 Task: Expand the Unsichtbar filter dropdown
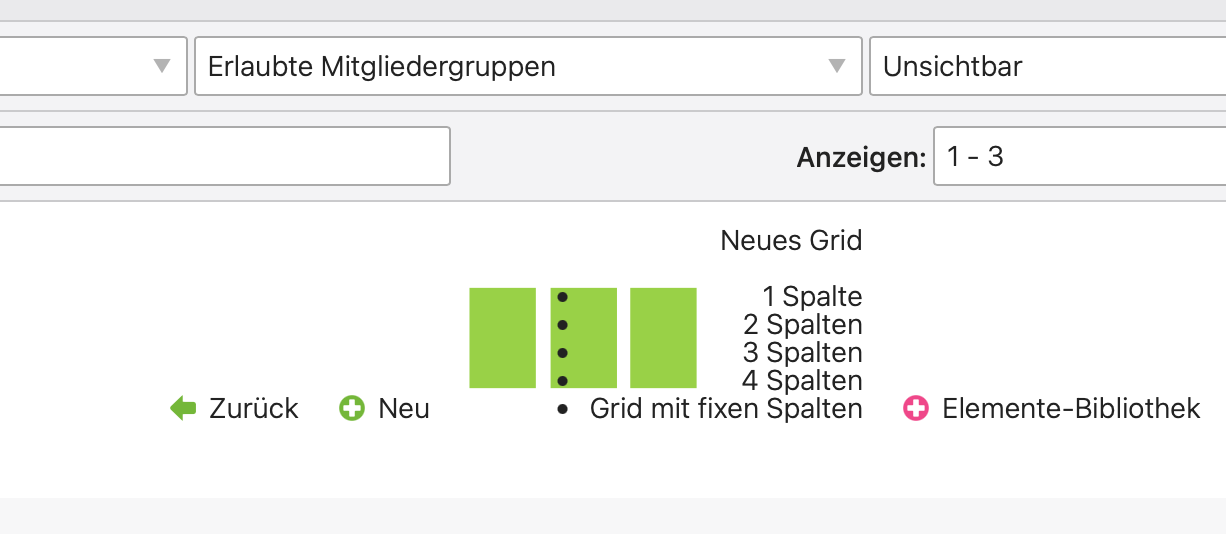click(1047, 67)
